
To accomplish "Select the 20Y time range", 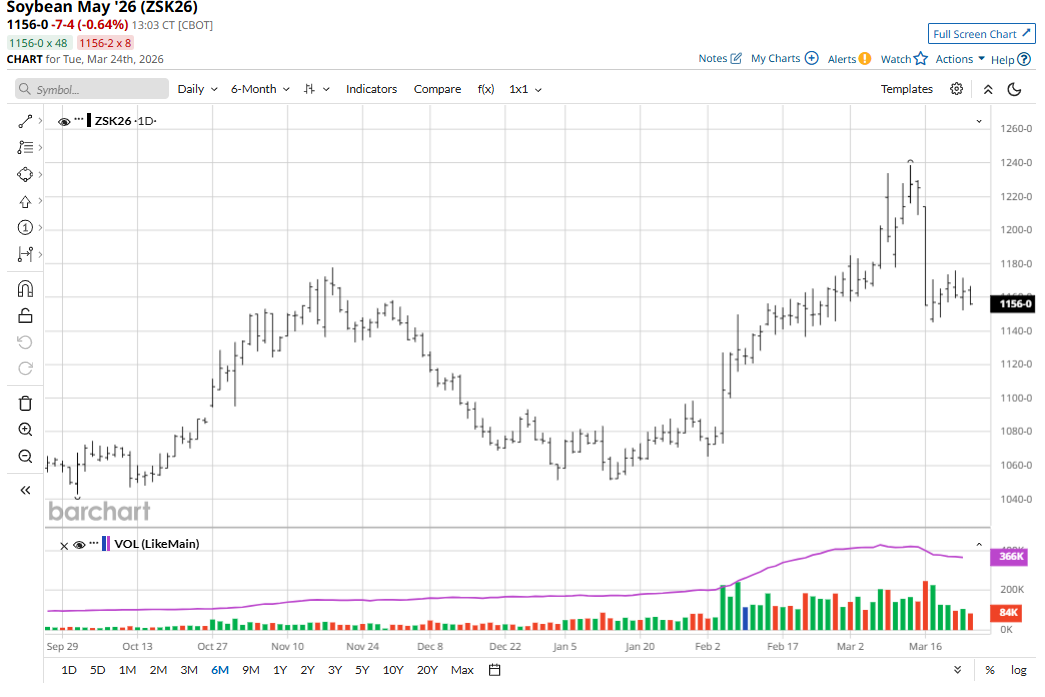I will (x=427, y=670).
